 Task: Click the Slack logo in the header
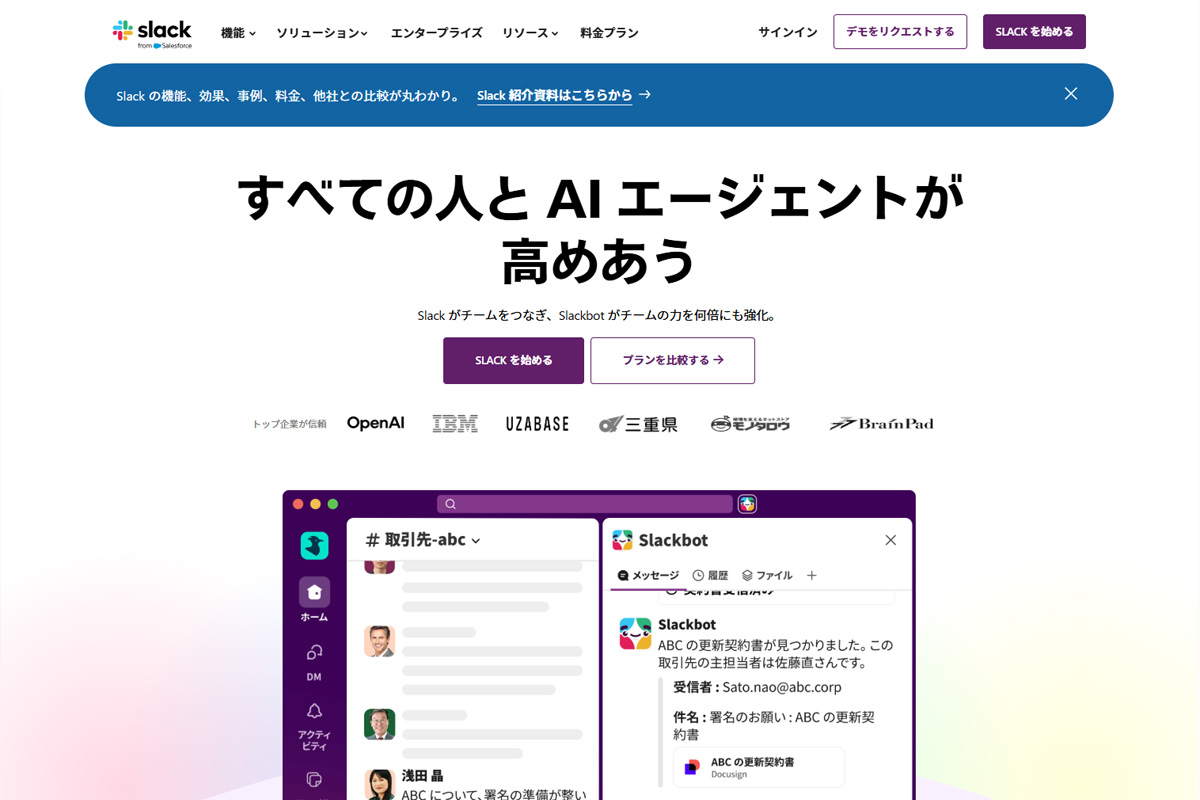(x=152, y=33)
